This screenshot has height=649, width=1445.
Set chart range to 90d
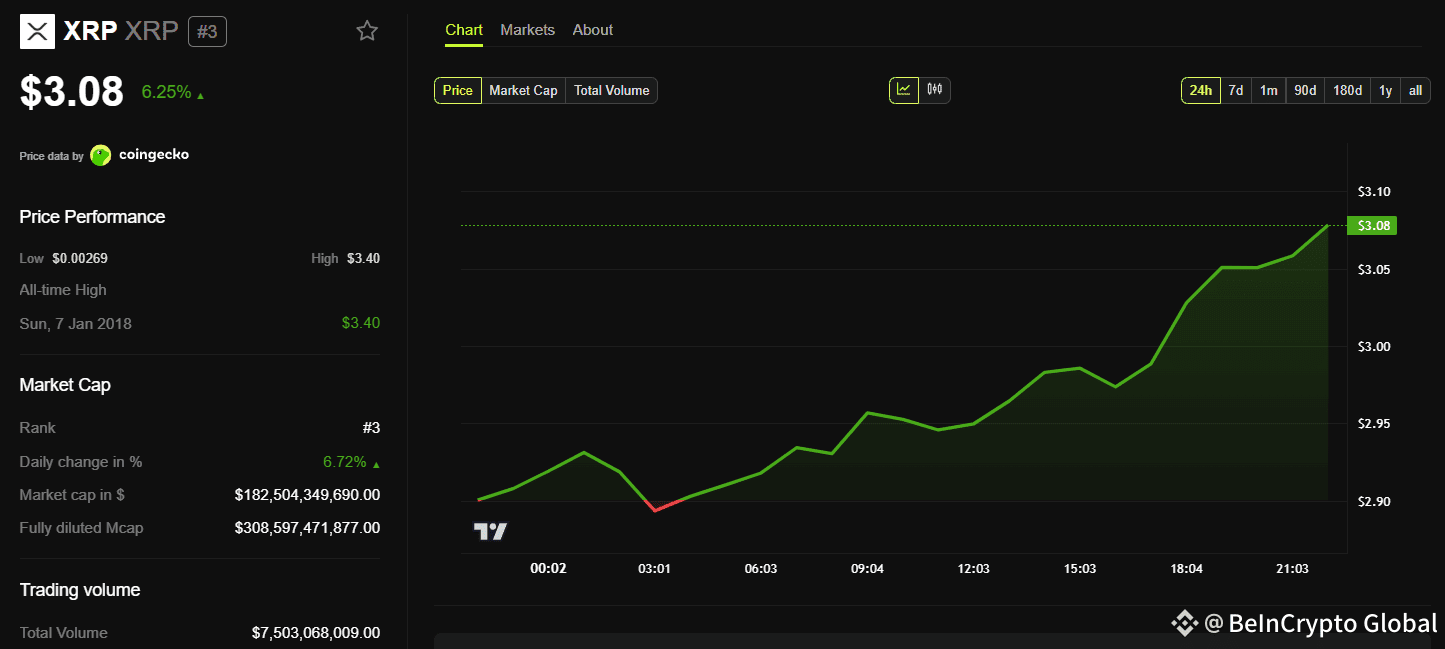(x=1305, y=90)
